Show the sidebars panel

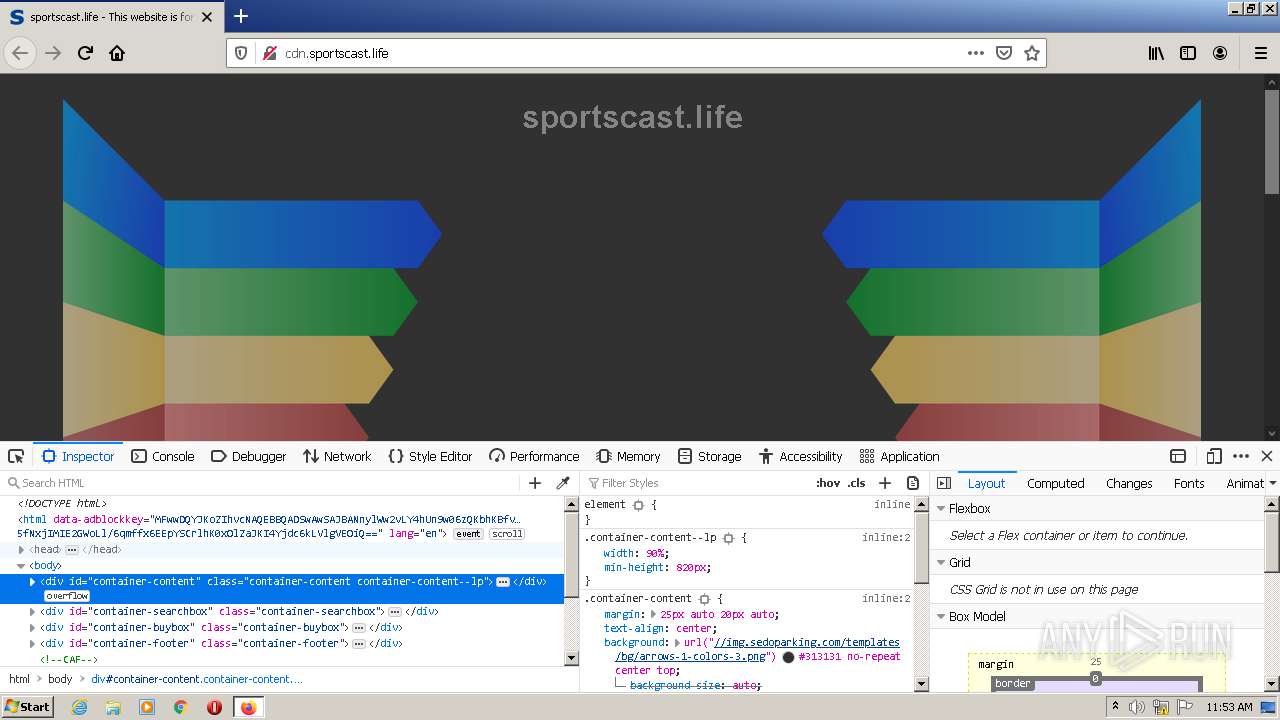[1188, 53]
